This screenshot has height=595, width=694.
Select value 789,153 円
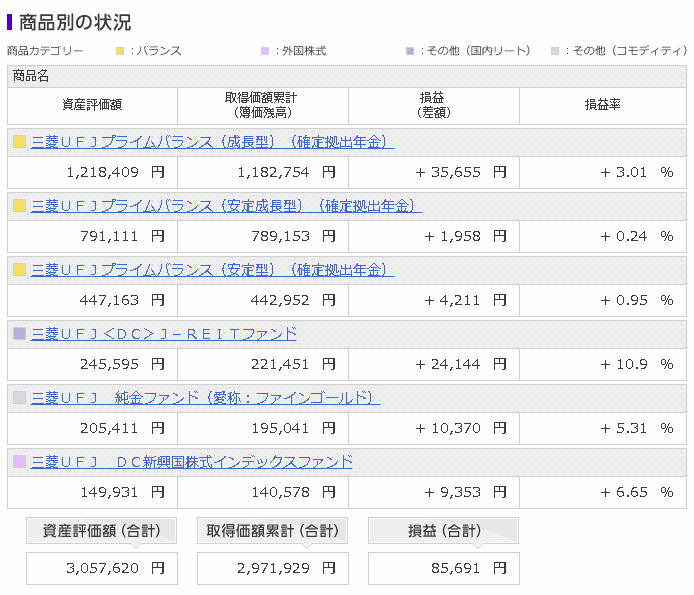293,236
